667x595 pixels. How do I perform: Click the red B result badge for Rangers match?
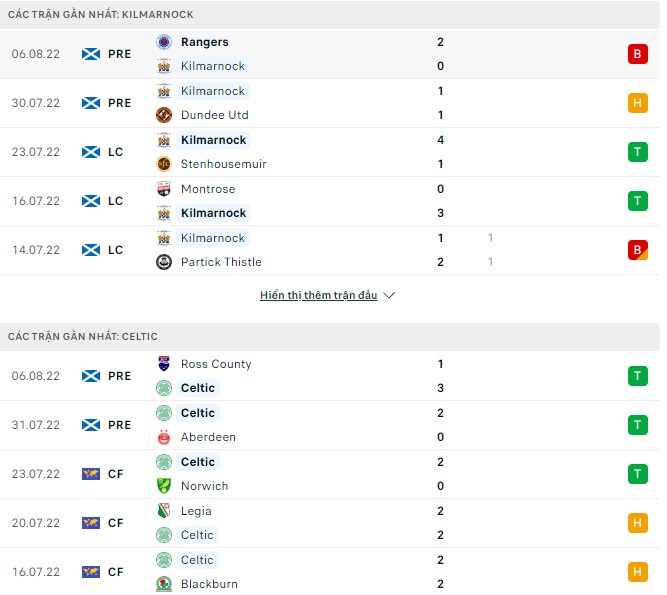637,54
